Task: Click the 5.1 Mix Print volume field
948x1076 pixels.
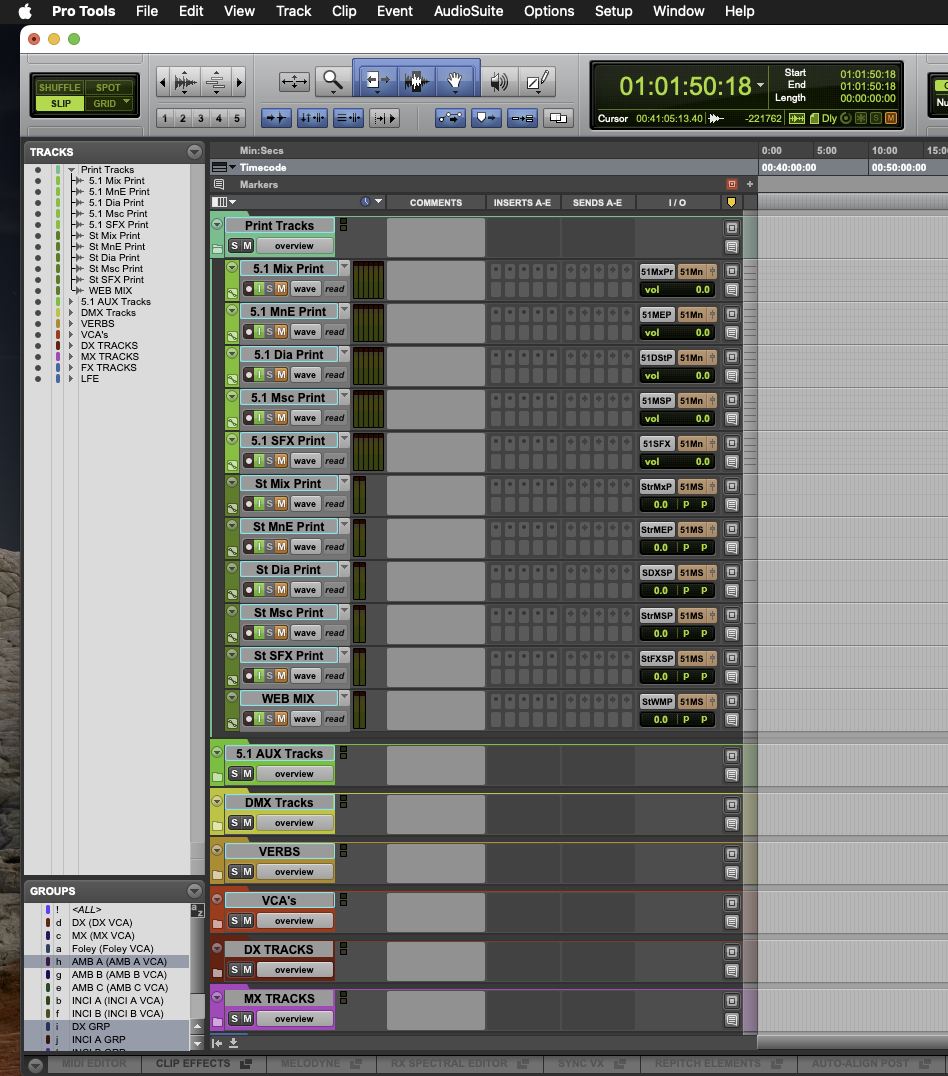Action: point(677,290)
